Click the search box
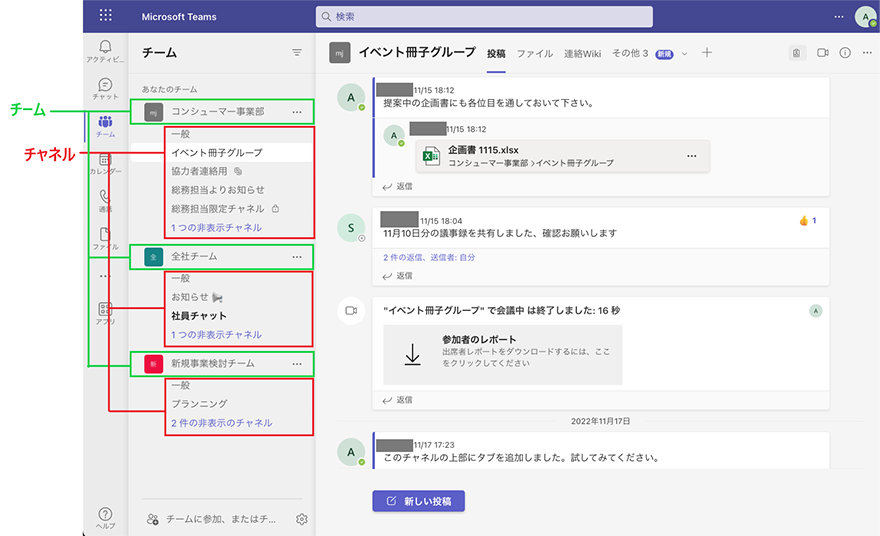 [484, 17]
